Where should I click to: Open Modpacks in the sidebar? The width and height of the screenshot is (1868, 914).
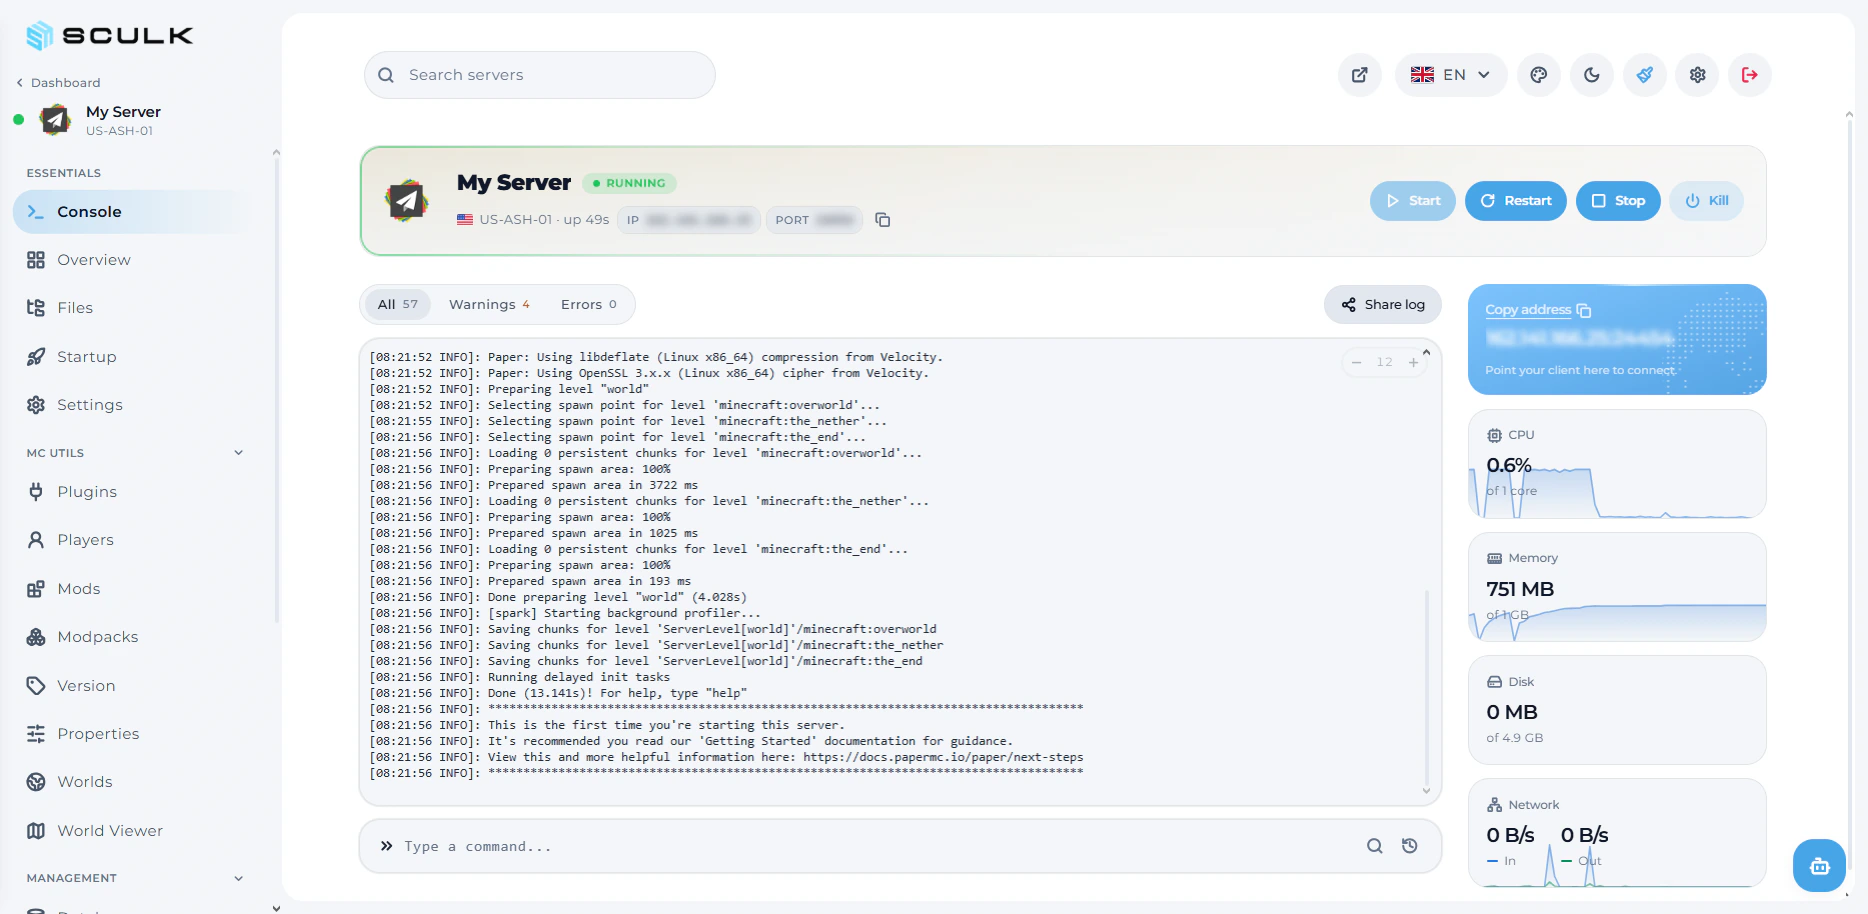coord(132,637)
